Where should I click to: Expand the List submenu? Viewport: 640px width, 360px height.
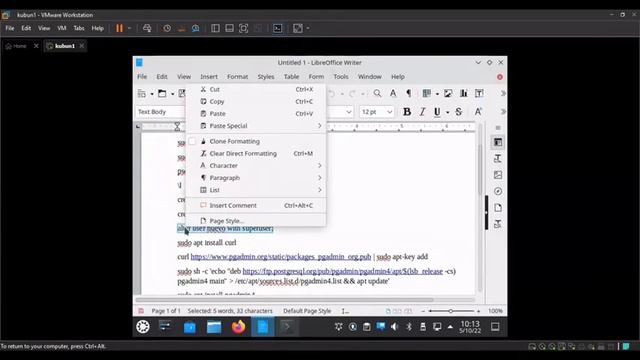coord(256,190)
